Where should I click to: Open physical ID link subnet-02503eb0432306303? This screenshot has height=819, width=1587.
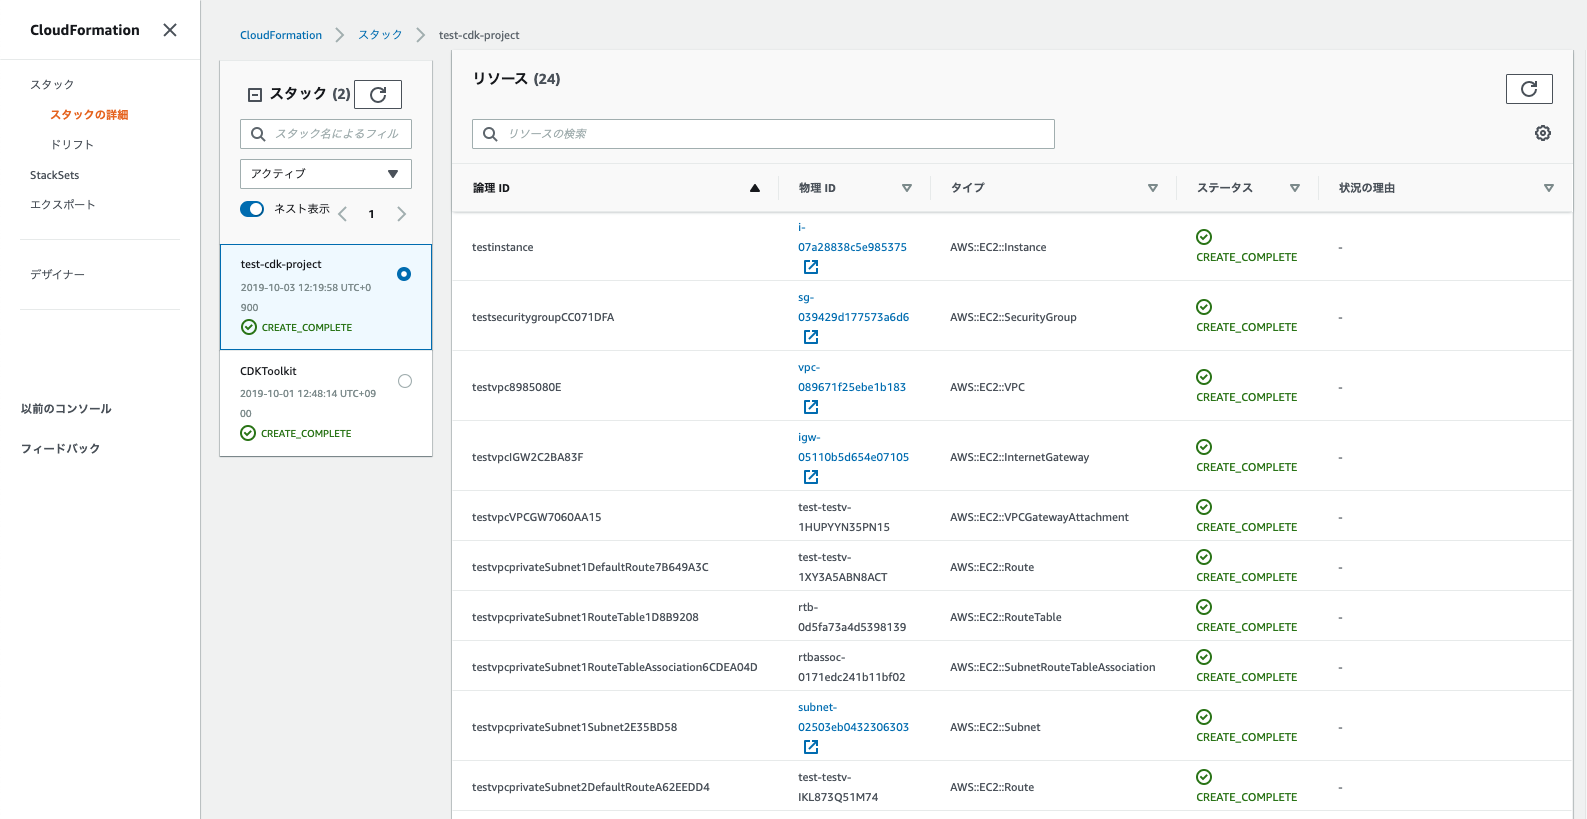tap(853, 717)
